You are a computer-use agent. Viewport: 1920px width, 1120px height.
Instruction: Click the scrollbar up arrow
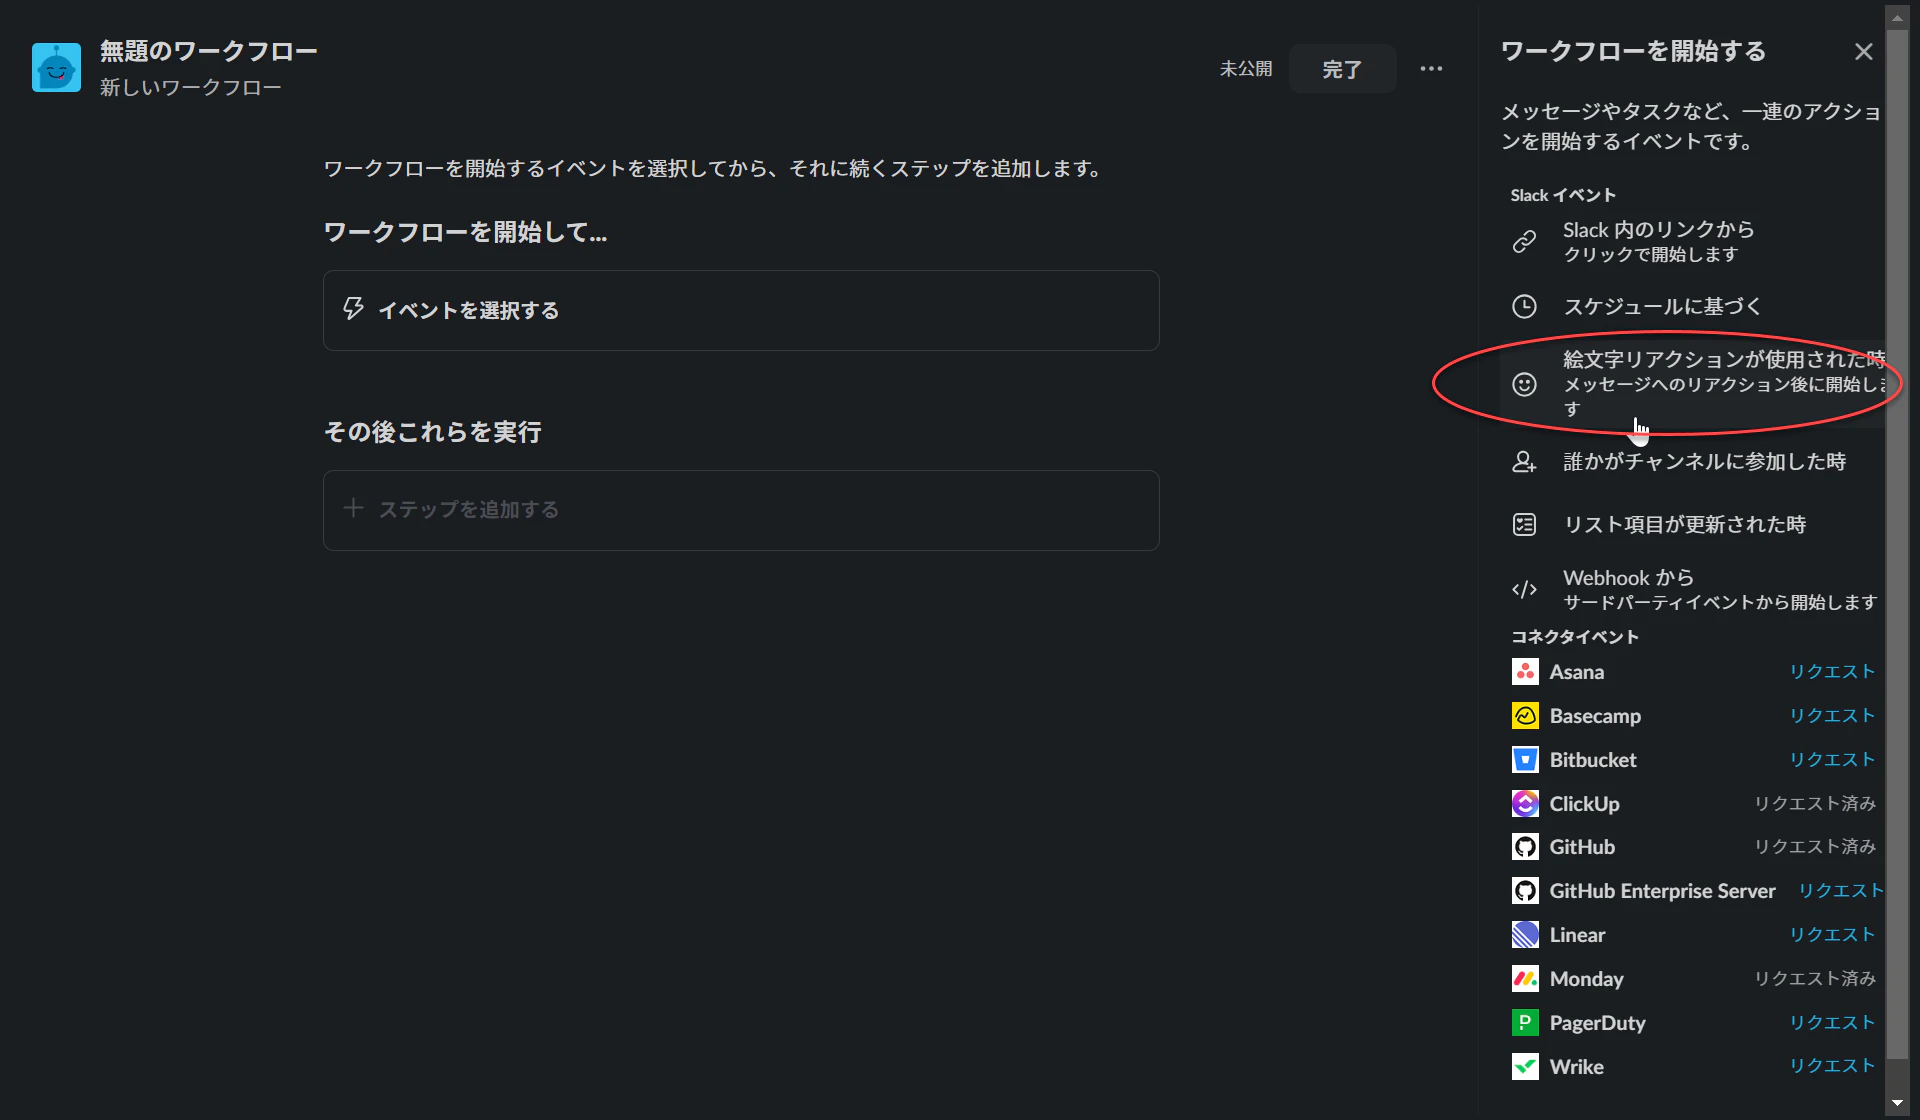coord(1897,17)
